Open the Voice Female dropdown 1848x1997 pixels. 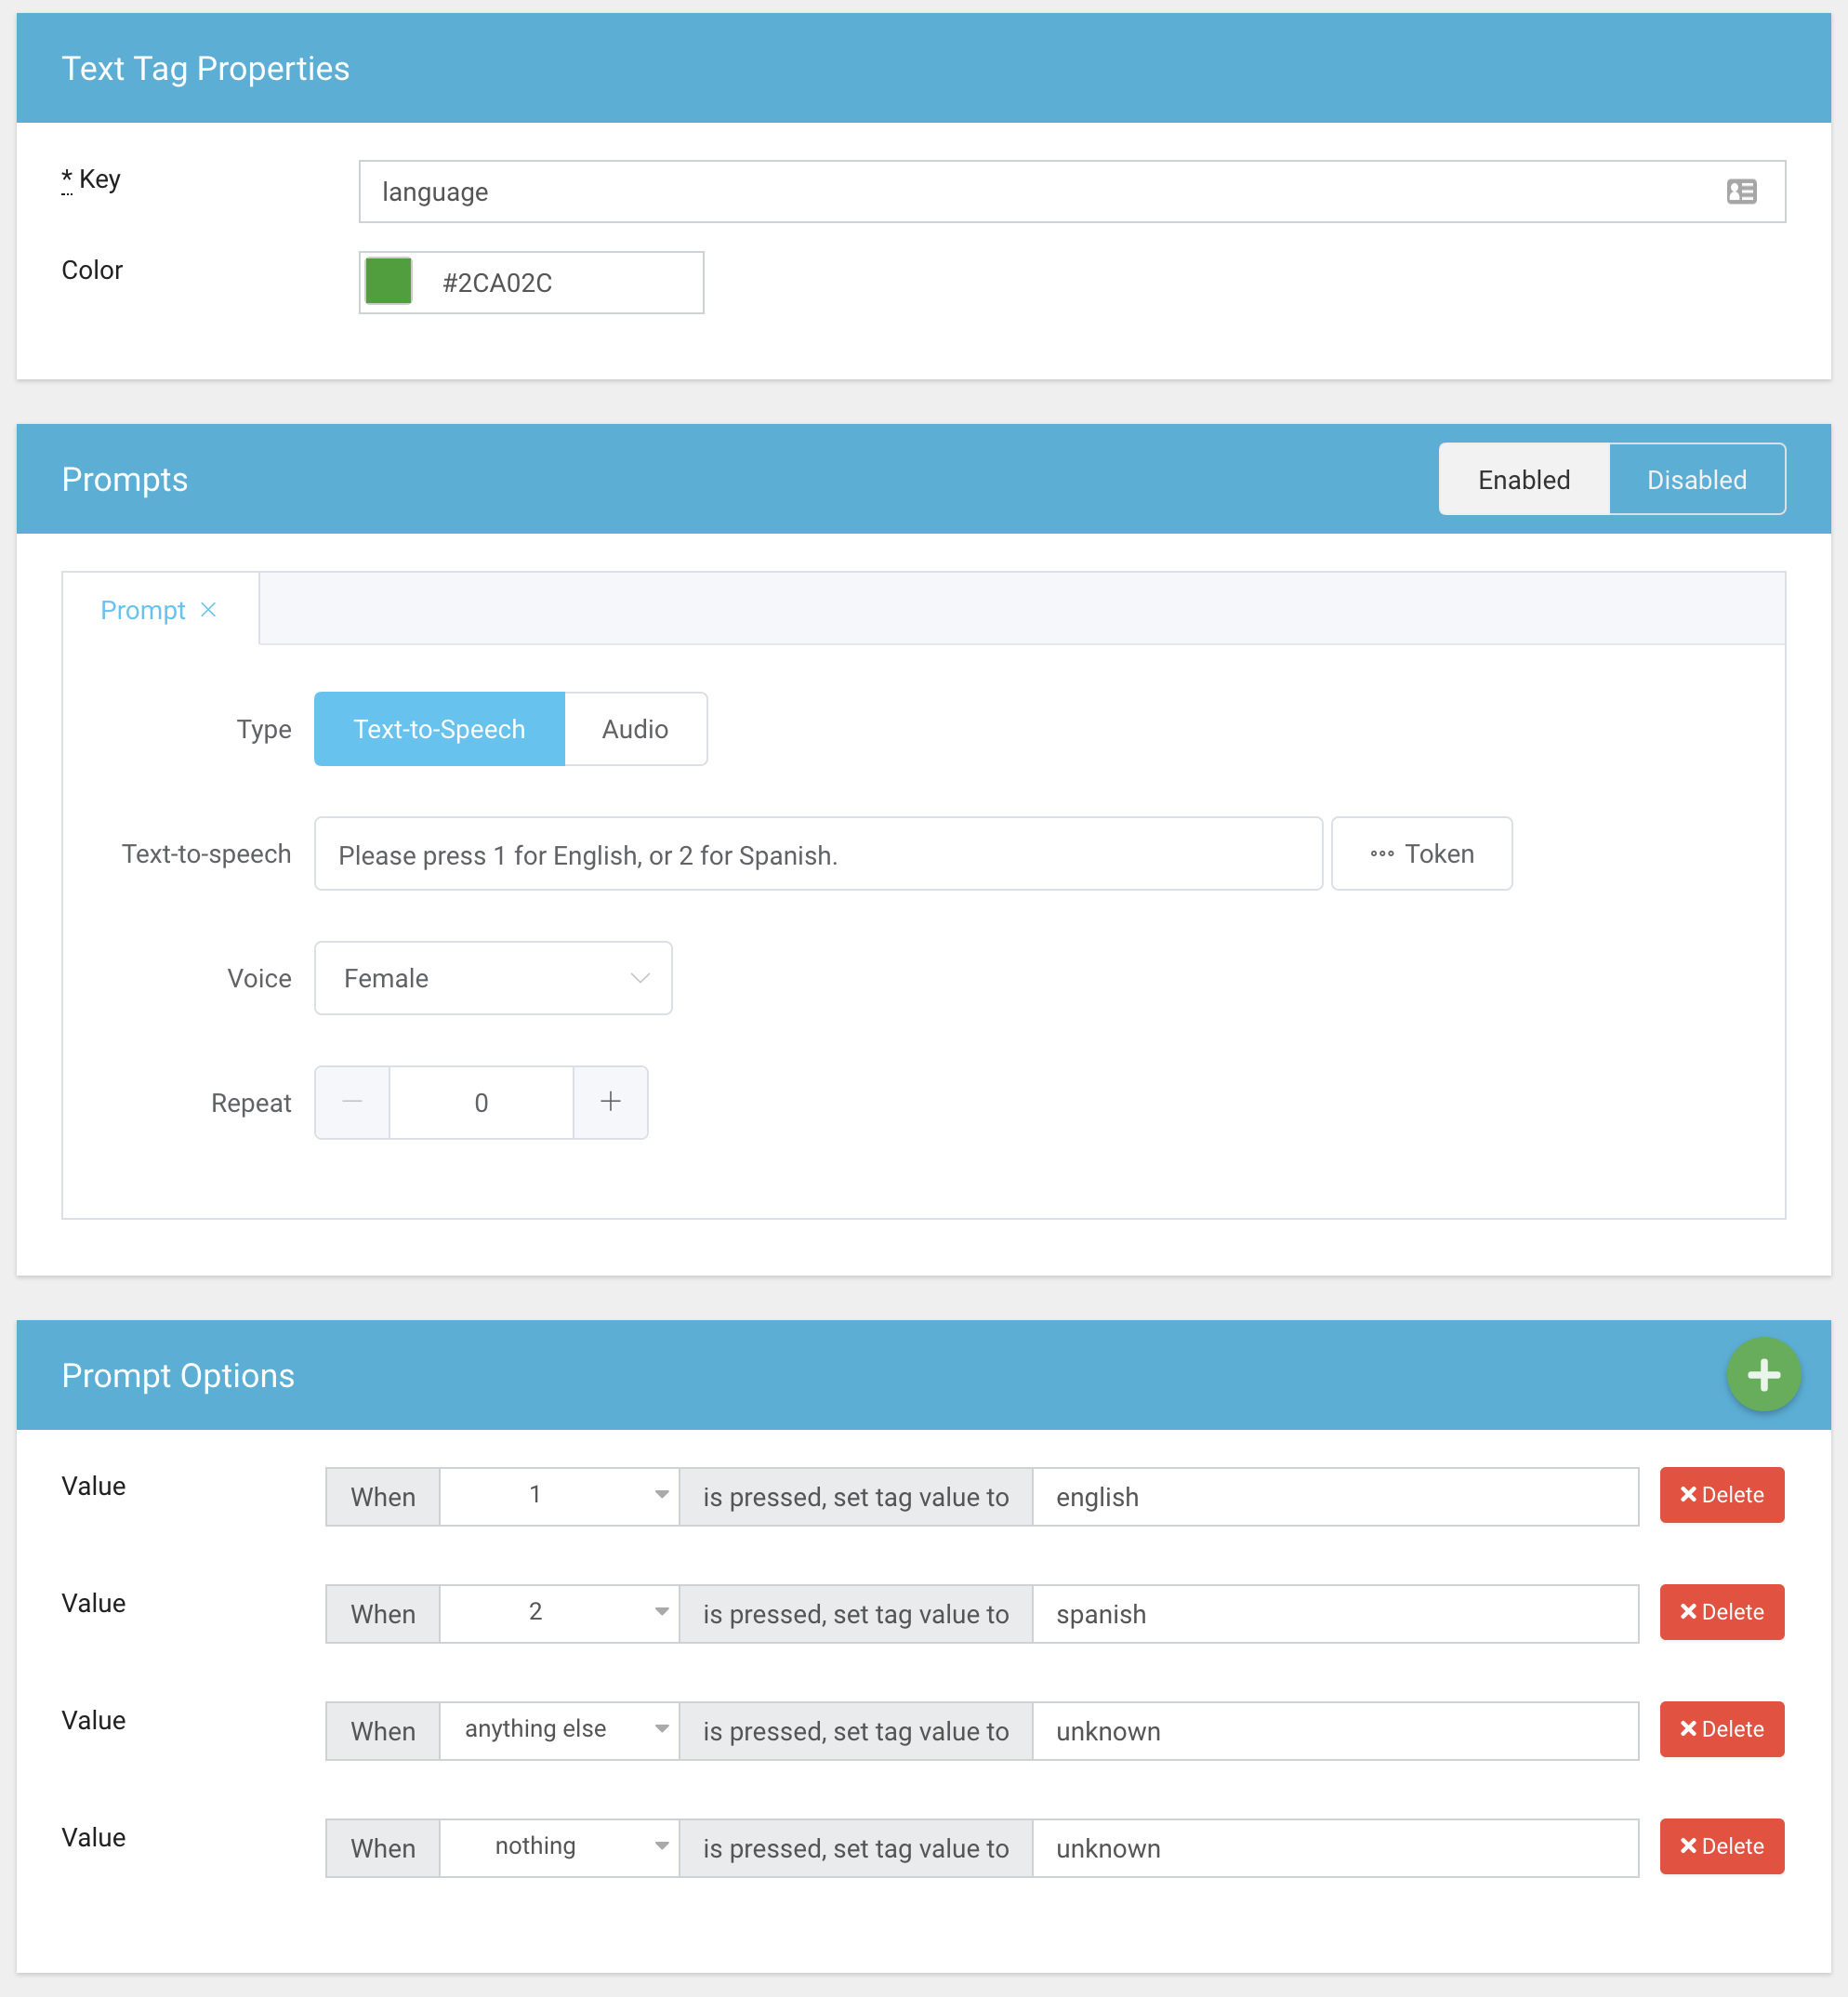point(493,978)
